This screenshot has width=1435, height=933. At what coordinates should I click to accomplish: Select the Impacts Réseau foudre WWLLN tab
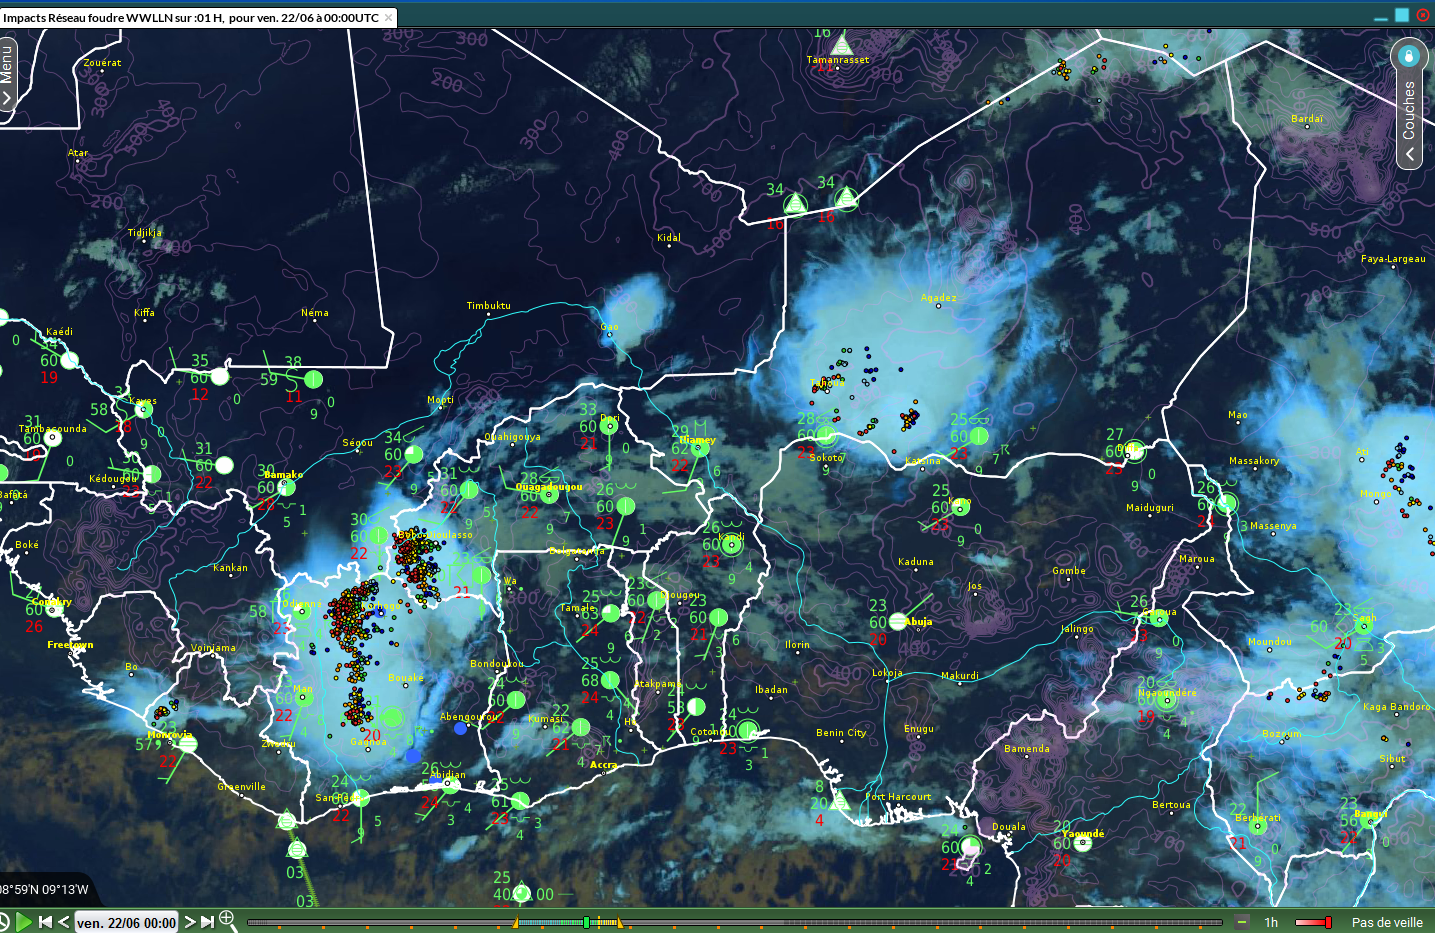click(190, 18)
